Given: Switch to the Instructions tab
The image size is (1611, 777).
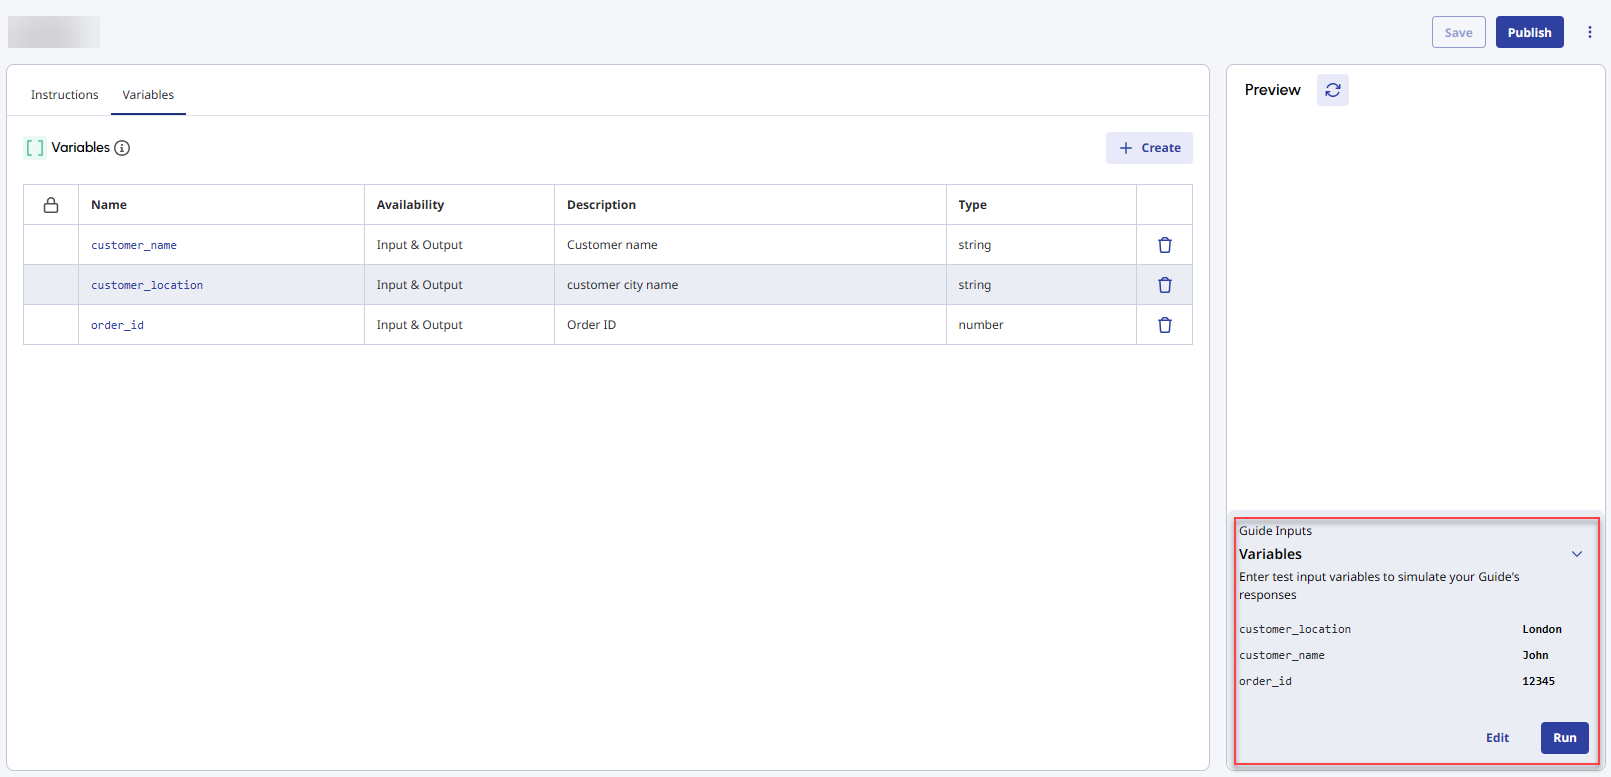Looking at the screenshot, I should [x=64, y=95].
